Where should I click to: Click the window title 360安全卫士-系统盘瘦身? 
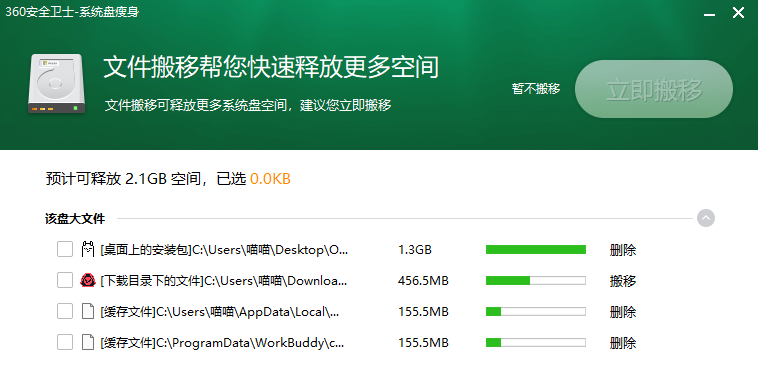(72, 12)
